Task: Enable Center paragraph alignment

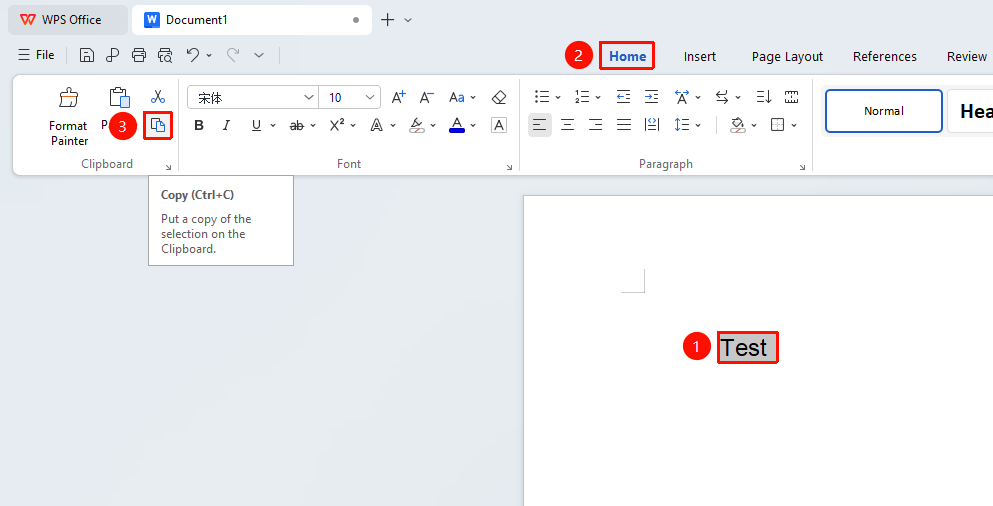Action: (x=567, y=125)
